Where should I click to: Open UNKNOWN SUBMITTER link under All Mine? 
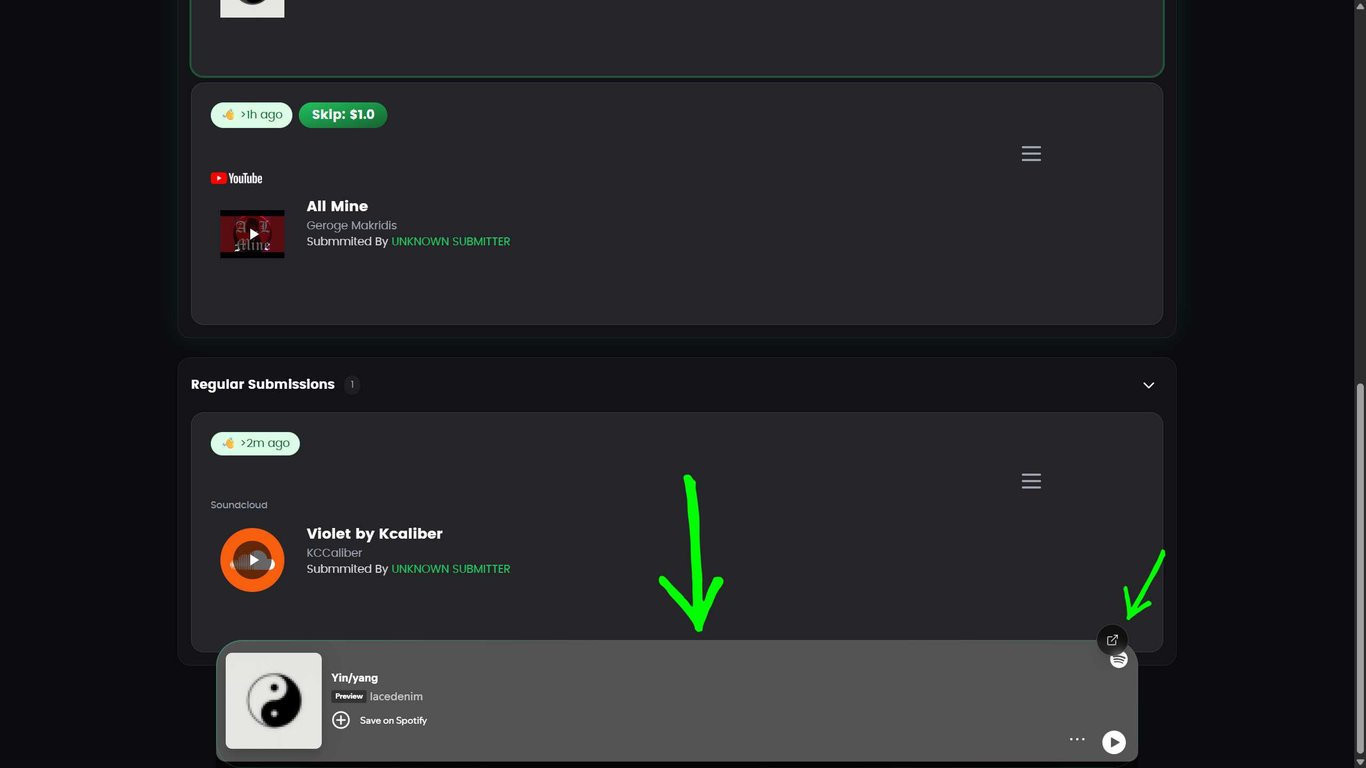pyautogui.click(x=451, y=242)
